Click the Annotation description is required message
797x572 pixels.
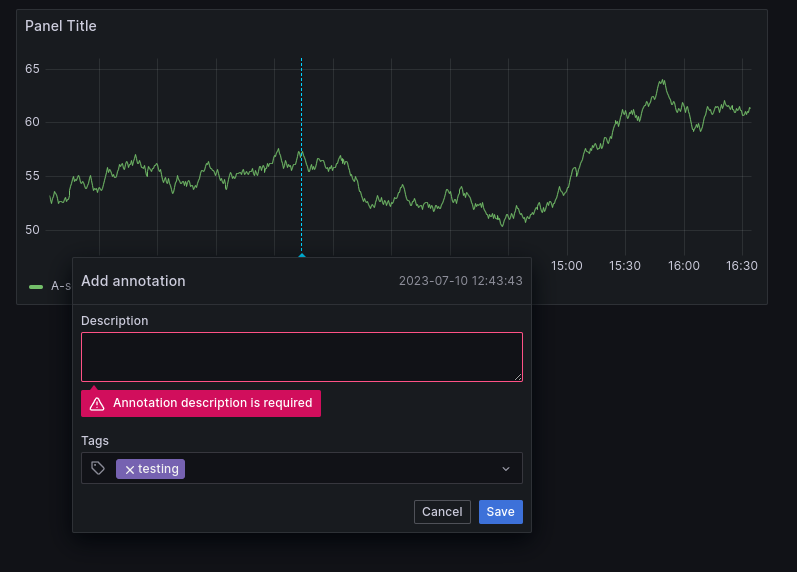pos(212,403)
